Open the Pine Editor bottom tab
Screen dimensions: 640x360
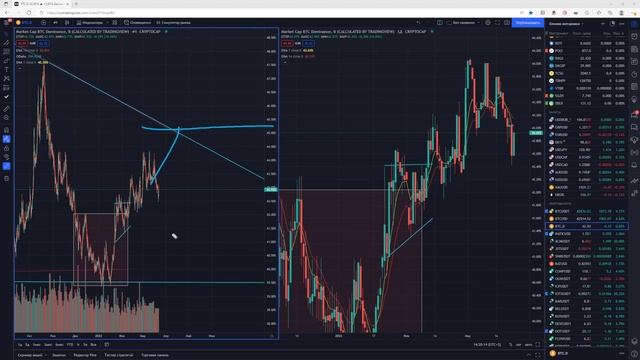tap(85, 356)
